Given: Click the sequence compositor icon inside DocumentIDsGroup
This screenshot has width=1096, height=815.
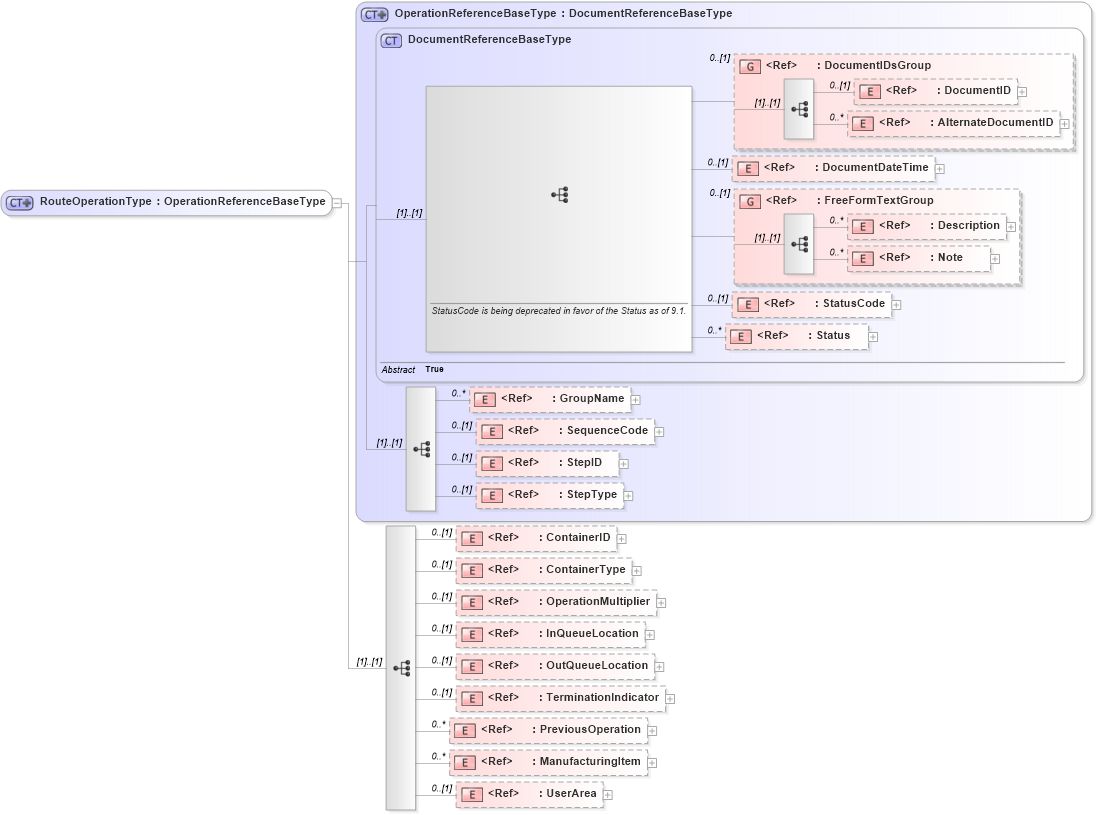Looking at the screenshot, I should click(x=800, y=108).
